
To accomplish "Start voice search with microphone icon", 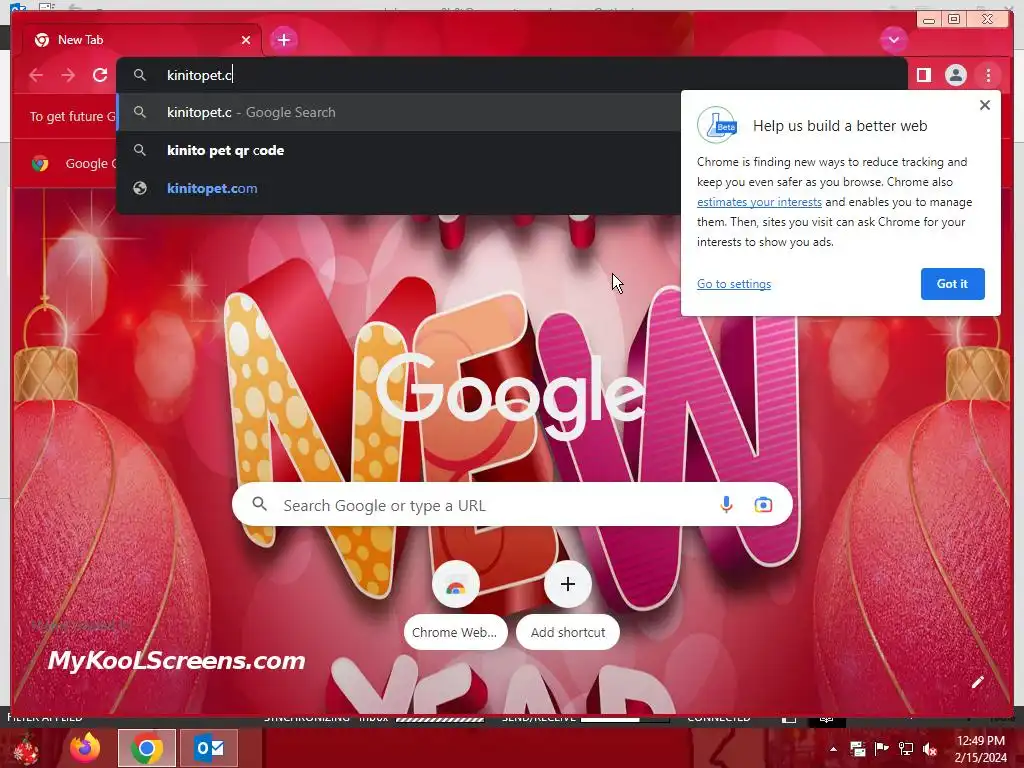I will (x=726, y=504).
